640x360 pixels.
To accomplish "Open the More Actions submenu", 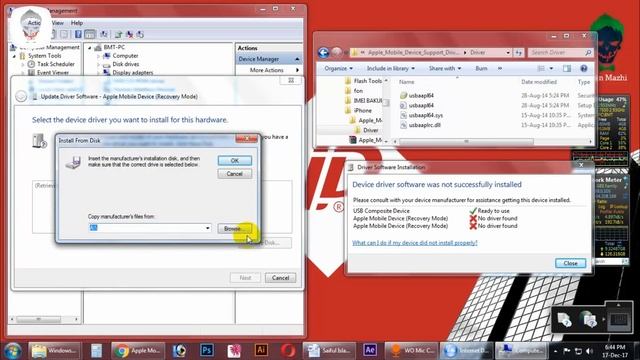I will [269, 70].
